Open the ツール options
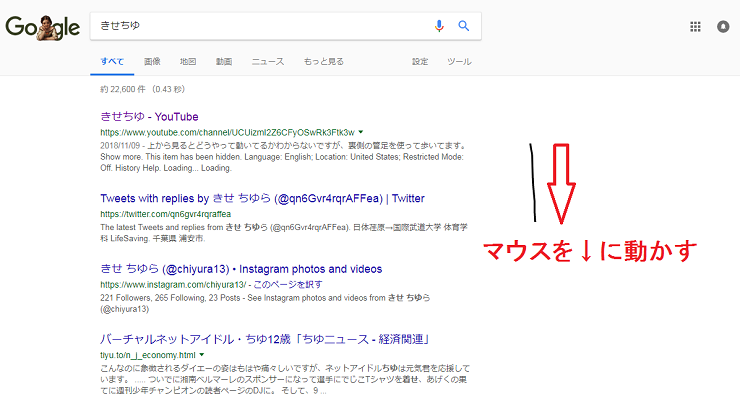This screenshot has width=740, height=407. point(459,61)
